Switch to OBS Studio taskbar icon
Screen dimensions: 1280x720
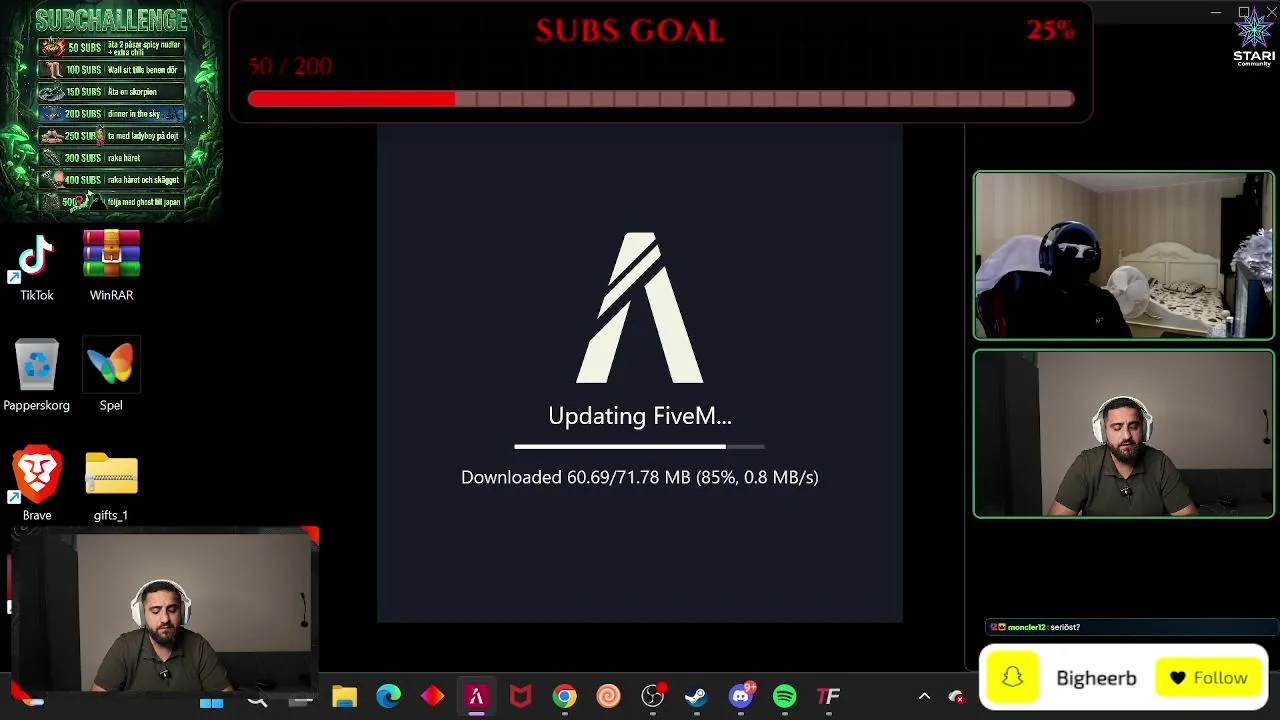point(653,695)
